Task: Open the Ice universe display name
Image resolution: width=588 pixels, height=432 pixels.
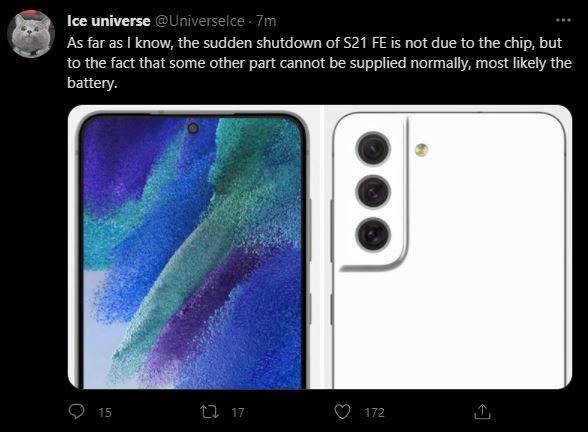Action: pyautogui.click(x=108, y=21)
